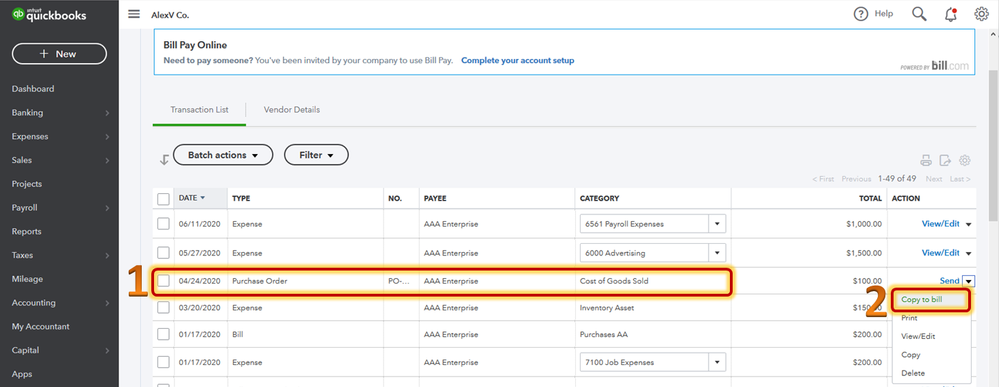
Task: Open action arrow beside $1,500.00 View/Edit
Action: point(969,253)
